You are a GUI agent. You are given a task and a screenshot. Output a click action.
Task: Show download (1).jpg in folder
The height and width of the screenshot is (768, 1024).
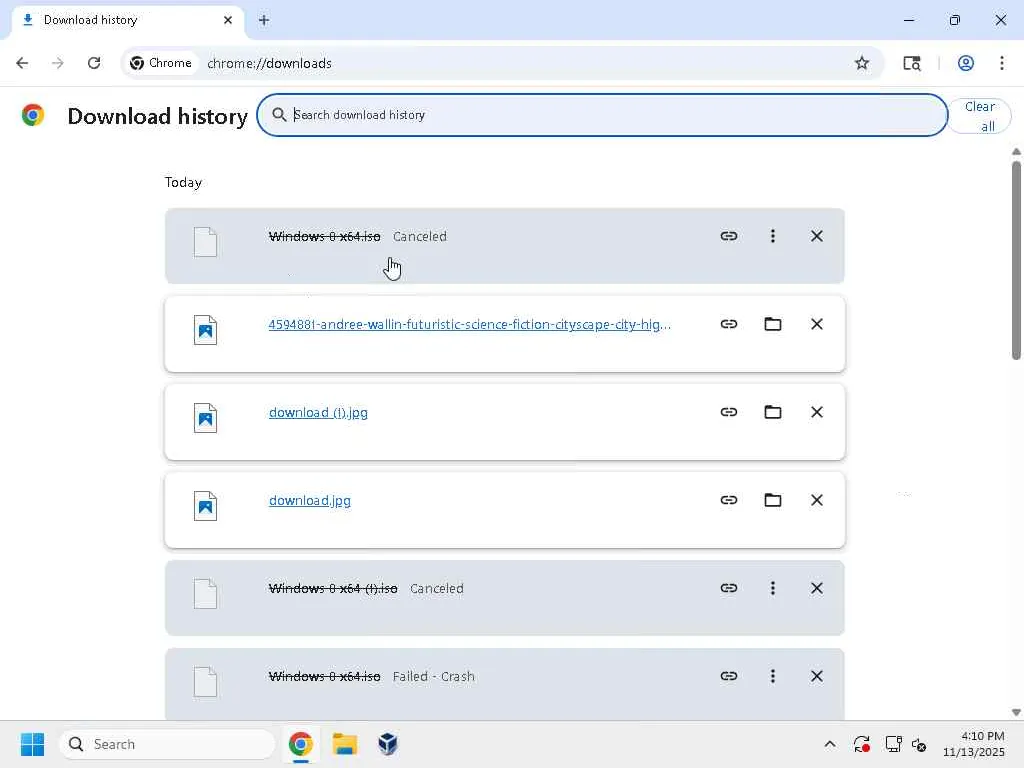773,412
